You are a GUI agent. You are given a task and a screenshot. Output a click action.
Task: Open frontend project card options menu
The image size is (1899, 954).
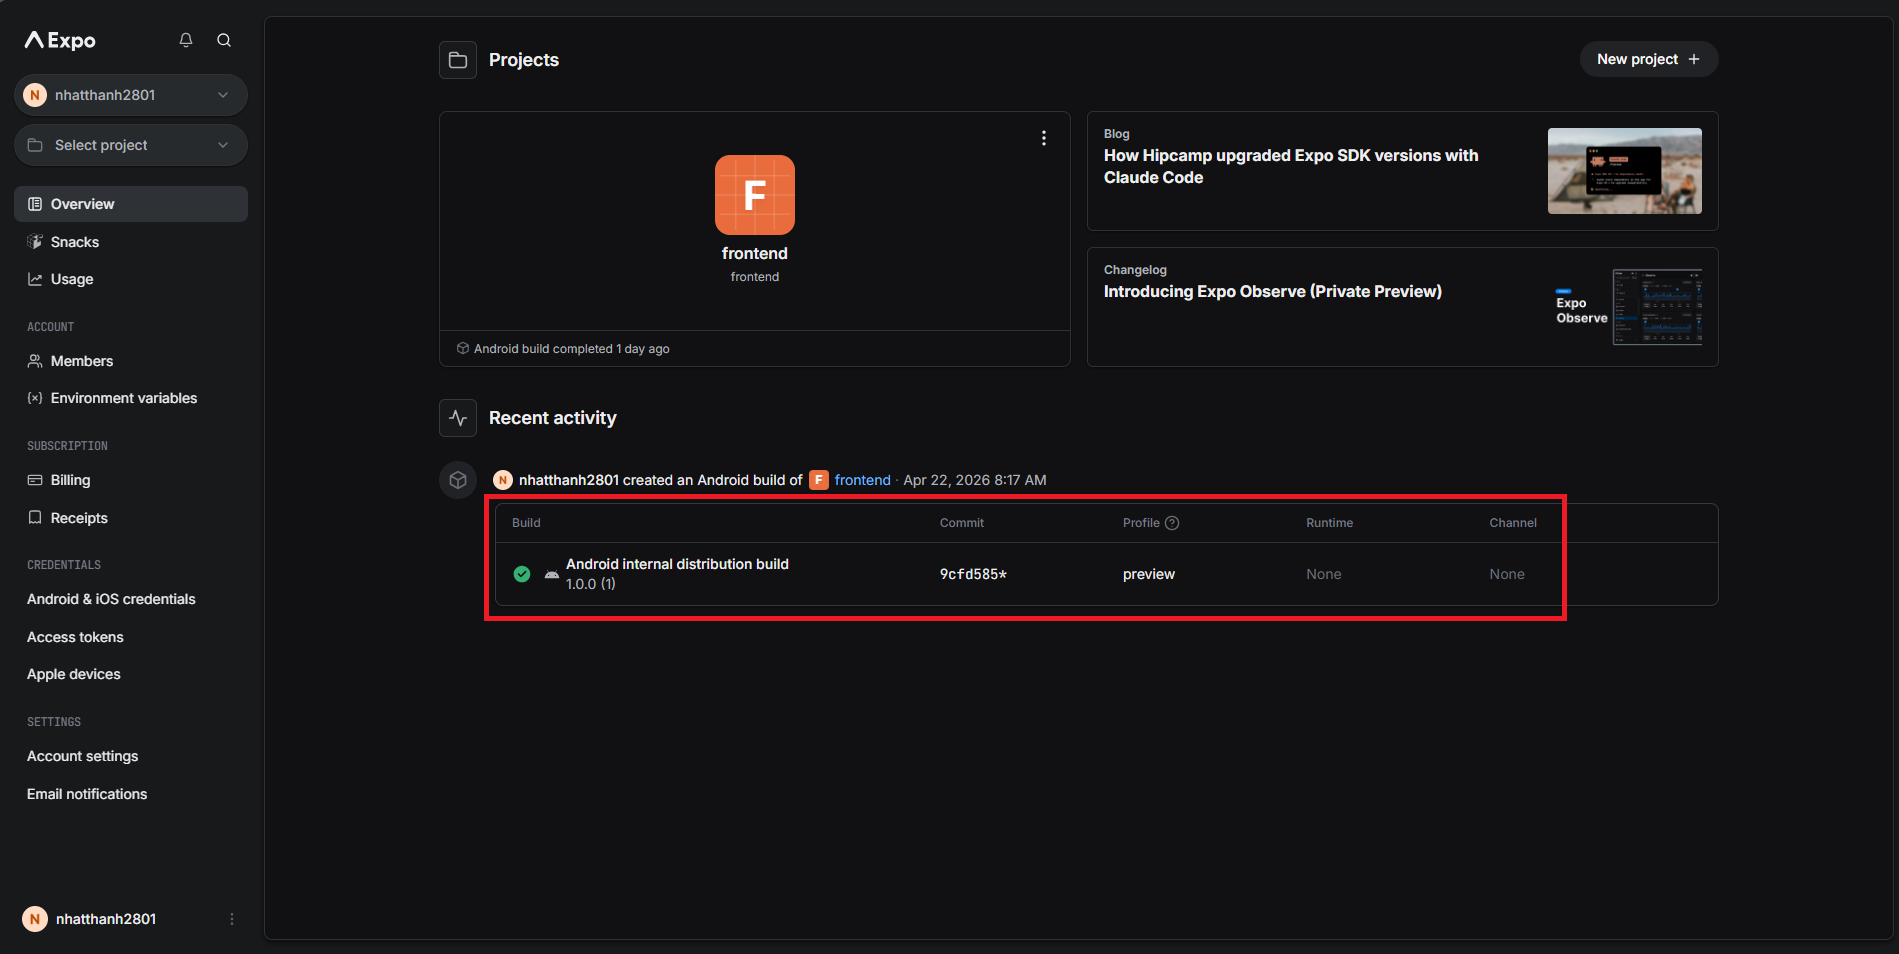tap(1044, 138)
